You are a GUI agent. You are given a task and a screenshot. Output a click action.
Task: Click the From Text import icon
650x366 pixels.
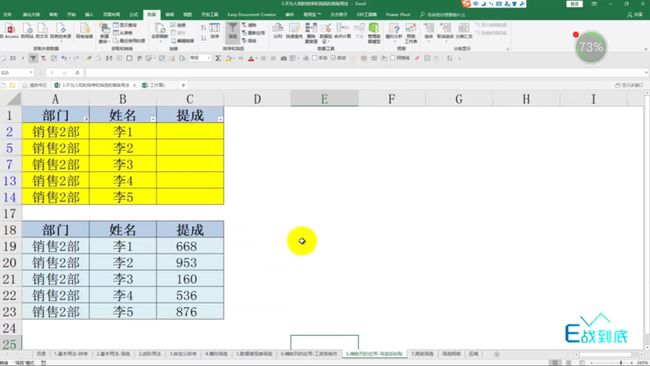point(42,30)
